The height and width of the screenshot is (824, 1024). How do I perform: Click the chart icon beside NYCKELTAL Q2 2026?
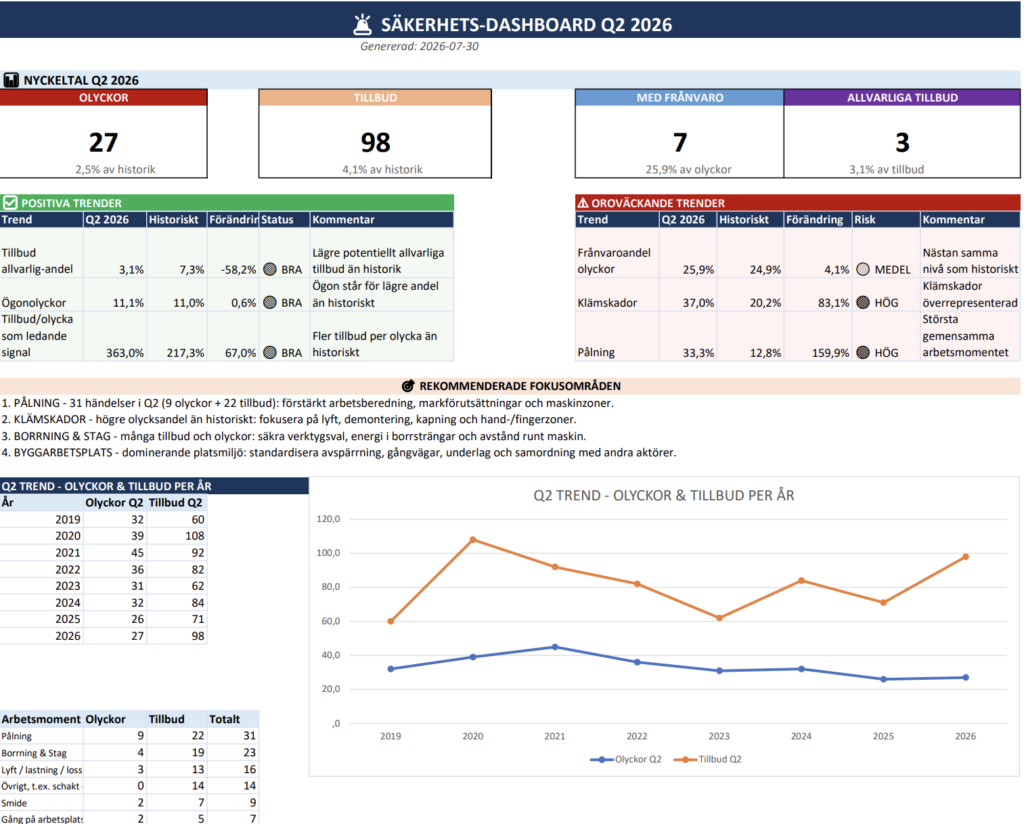[11, 80]
